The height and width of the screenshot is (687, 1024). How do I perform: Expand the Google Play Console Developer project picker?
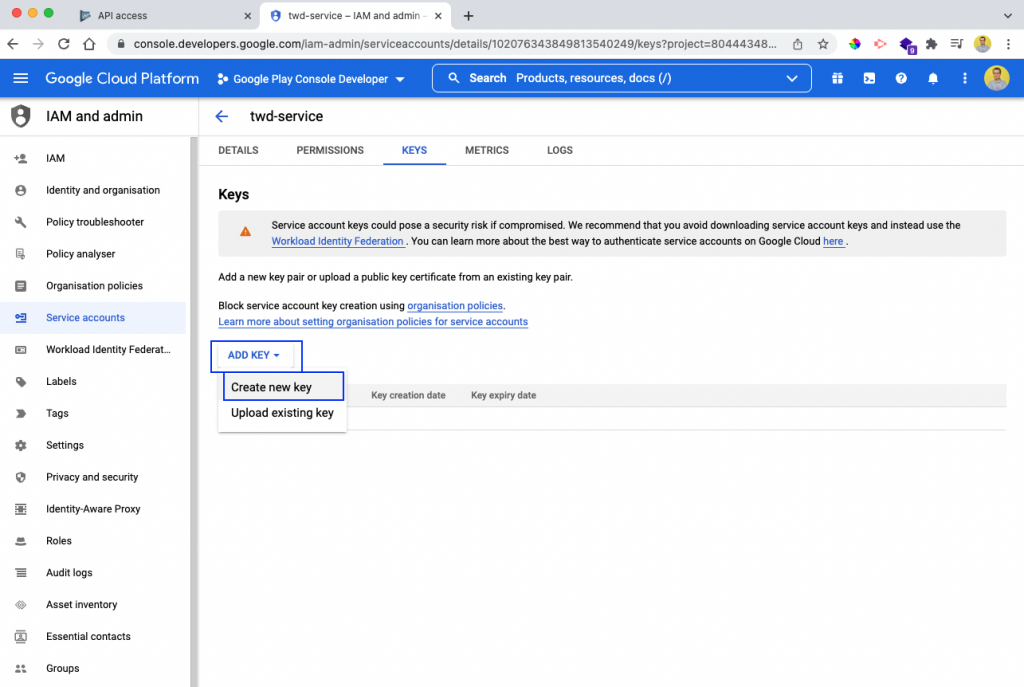pyautogui.click(x=312, y=79)
